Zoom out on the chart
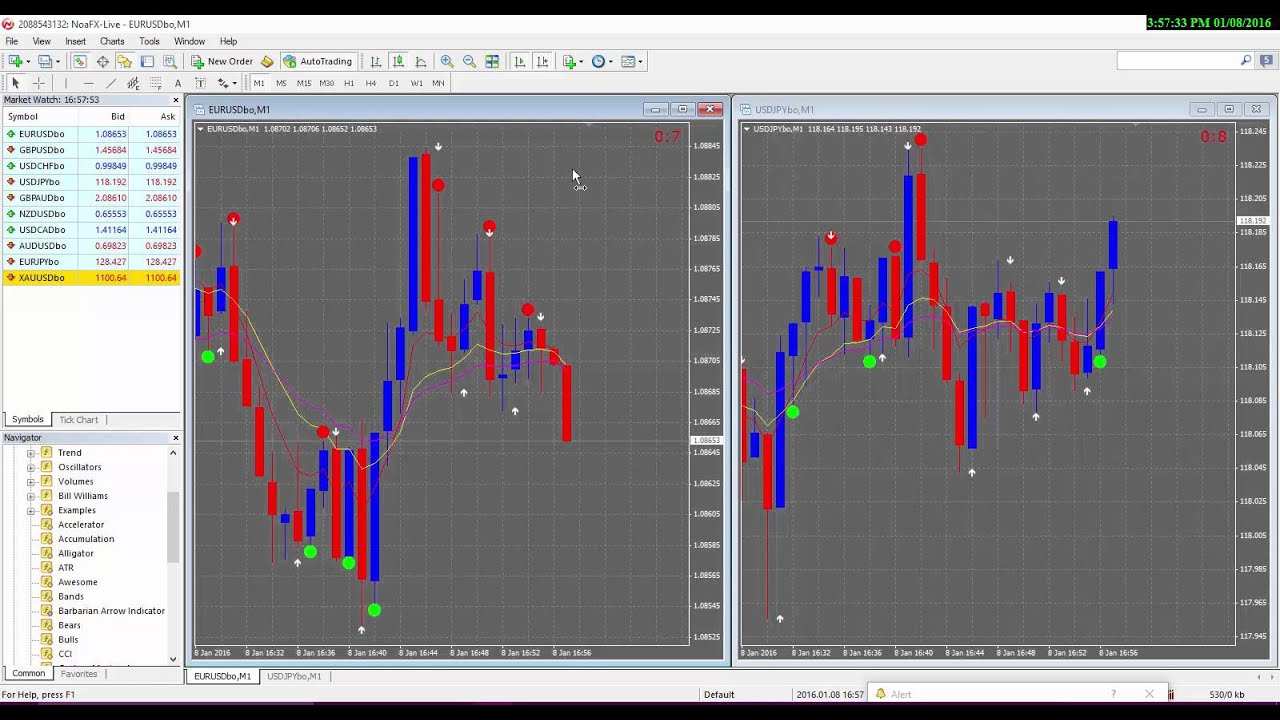1280x720 pixels. 469,61
